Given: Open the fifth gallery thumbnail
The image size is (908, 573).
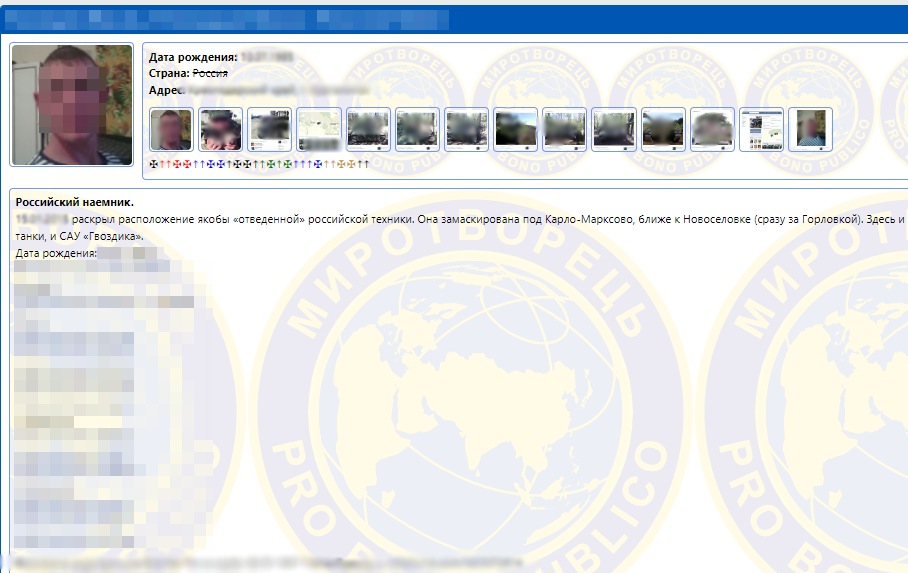Looking at the screenshot, I should tap(368, 130).
